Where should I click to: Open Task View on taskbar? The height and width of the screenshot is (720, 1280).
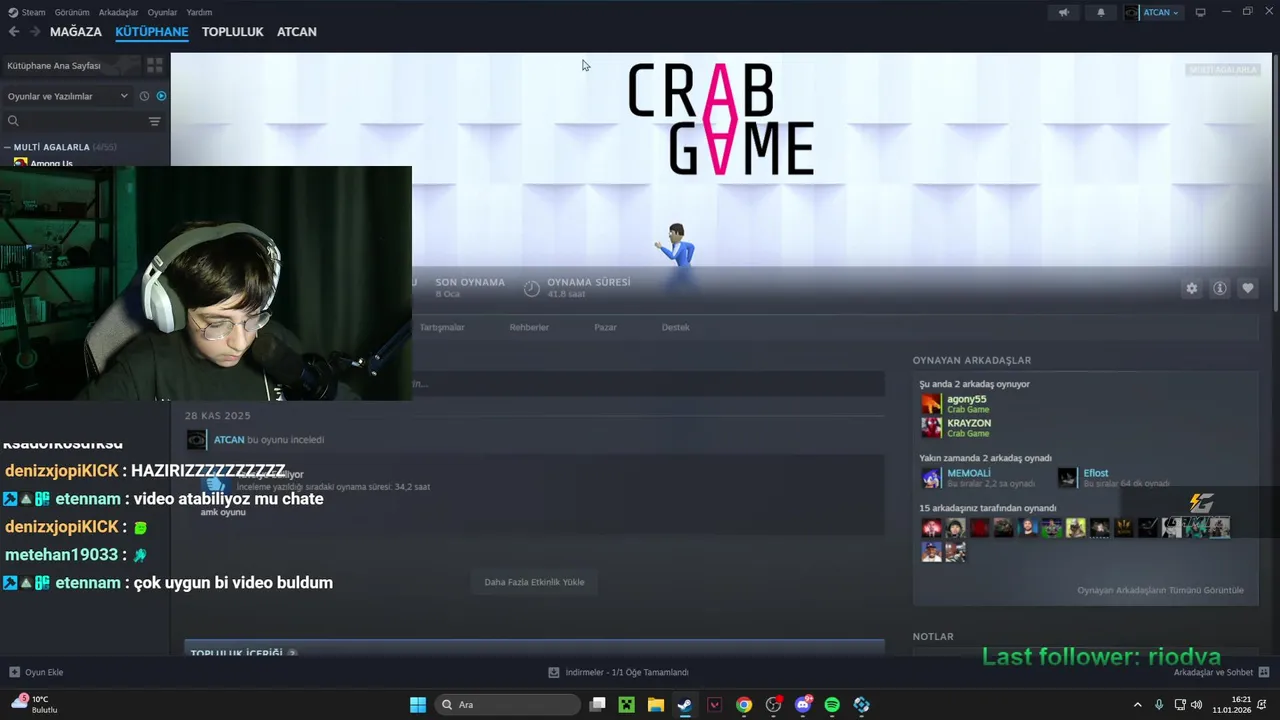597,705
